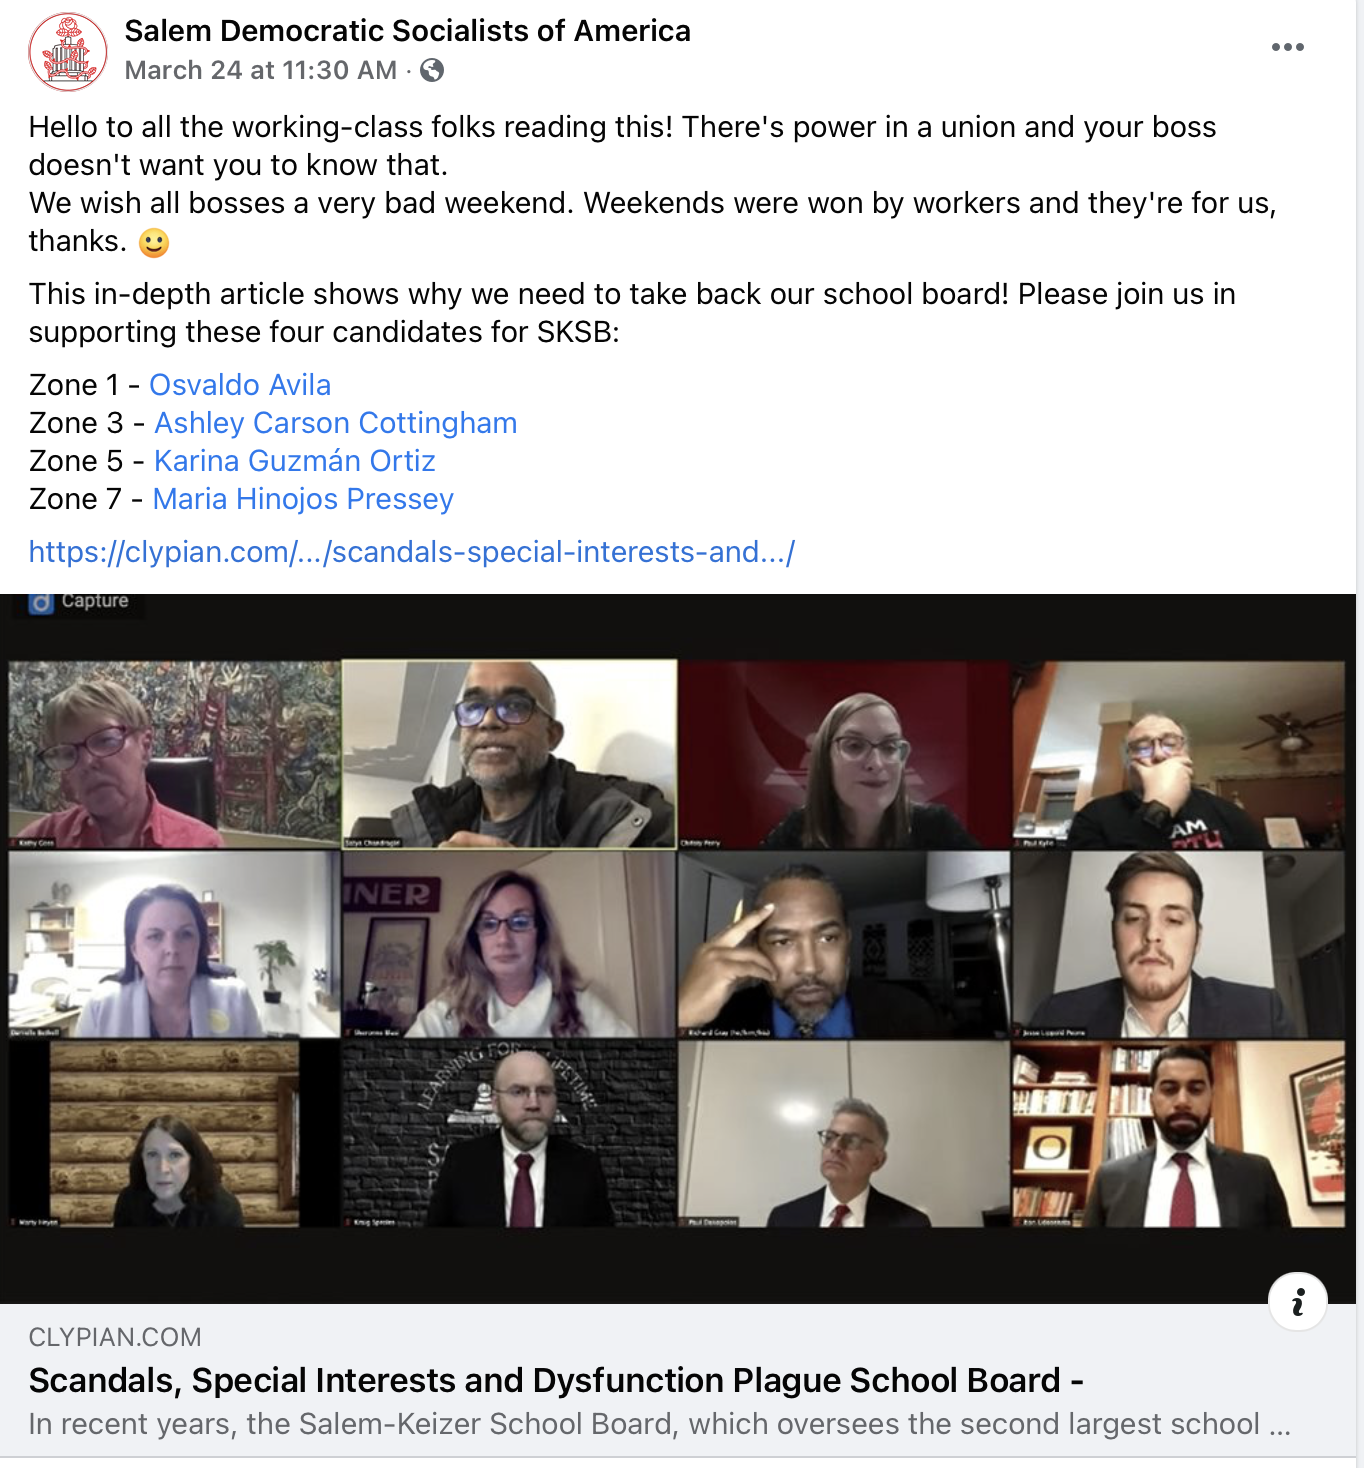Open Maria Hinojos Pressey's profile link

303,499
